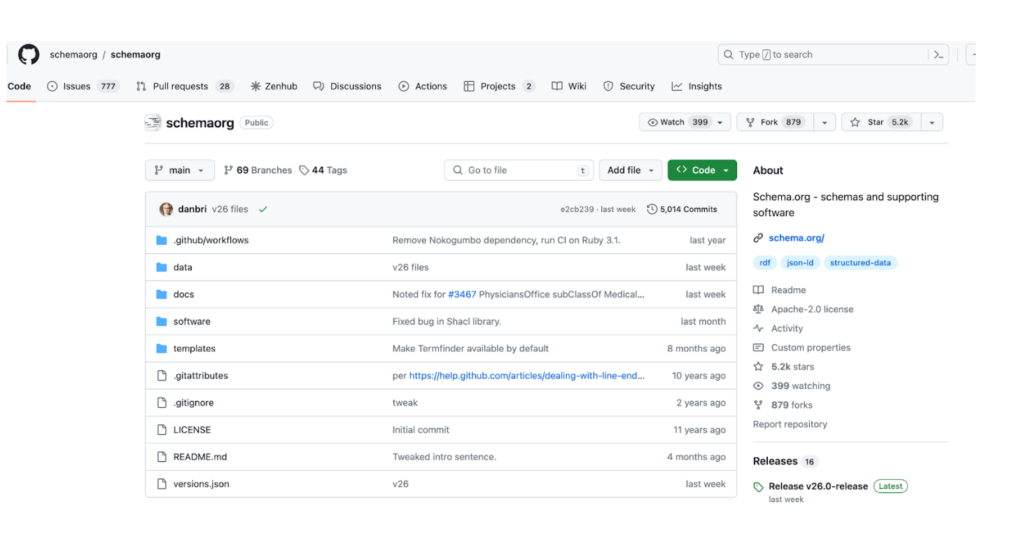Open the Insights tab

pos(697,86)
